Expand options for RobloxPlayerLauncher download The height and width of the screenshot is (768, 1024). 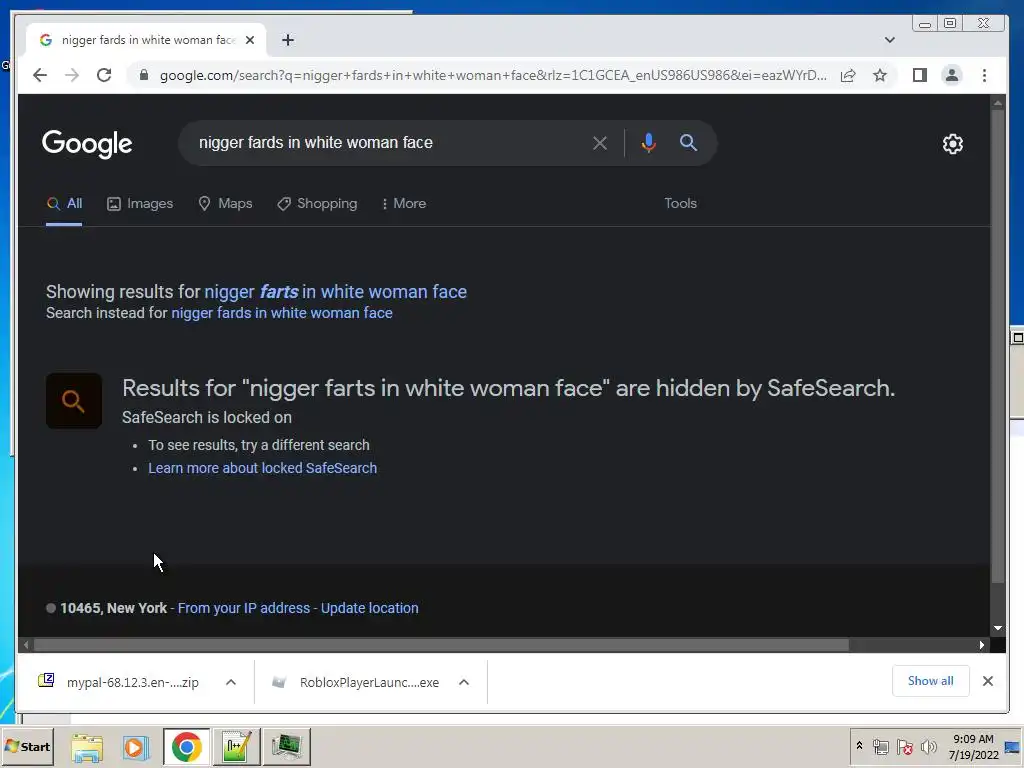coord(464,682)
